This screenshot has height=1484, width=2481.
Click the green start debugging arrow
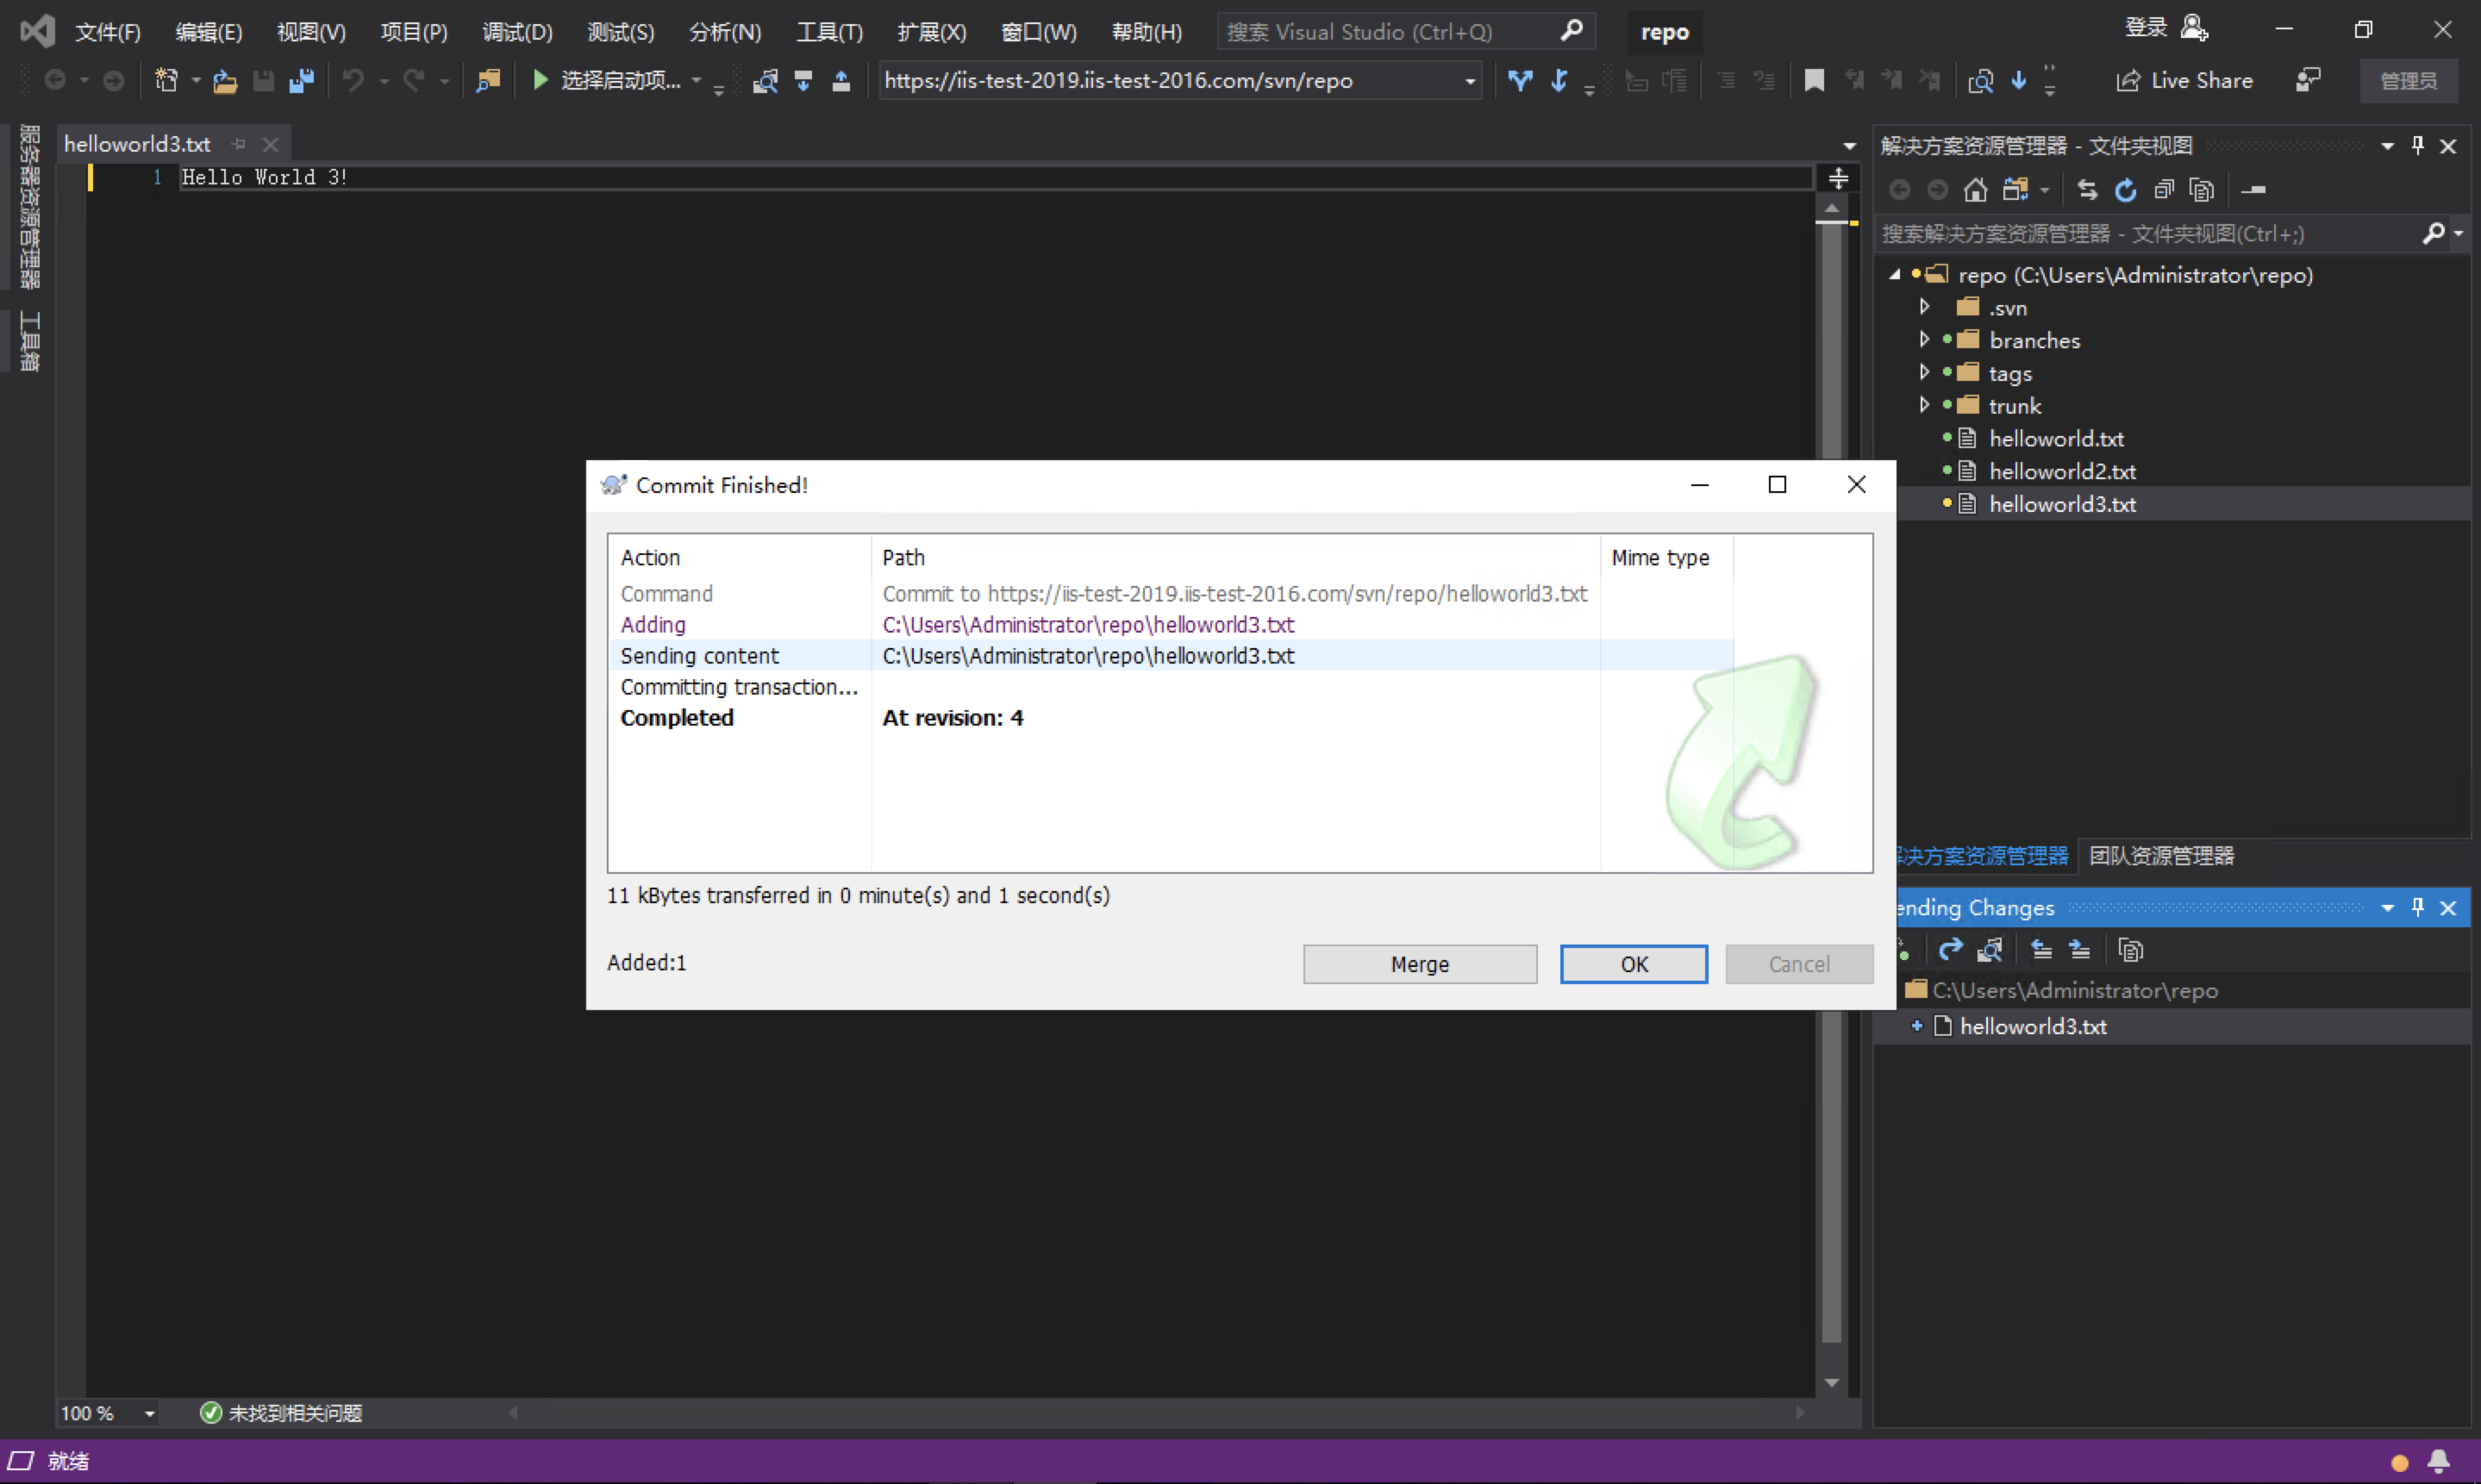pos(540,80)
